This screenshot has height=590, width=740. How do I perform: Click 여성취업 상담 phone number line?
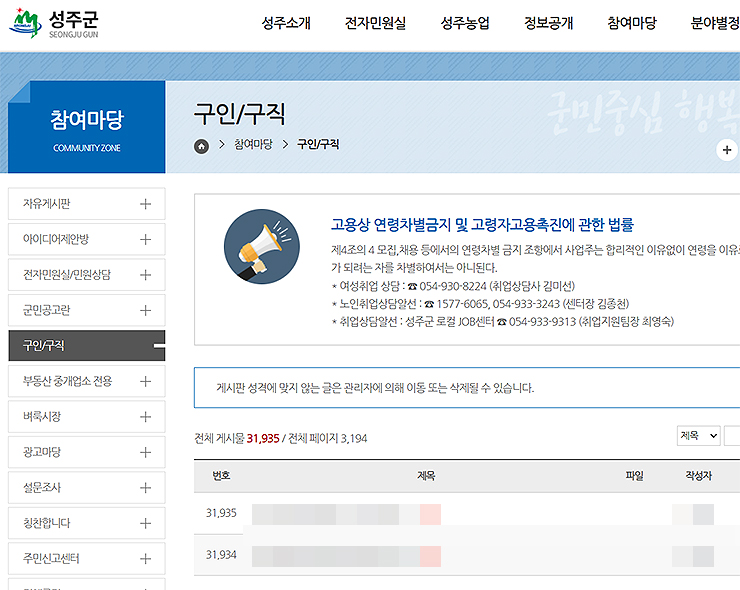pyautogui.click(x=453, y=286)
